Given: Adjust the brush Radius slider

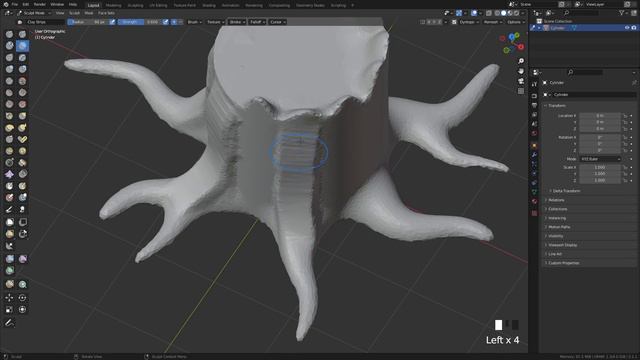Looking at the screenshot, I should 88,22.
